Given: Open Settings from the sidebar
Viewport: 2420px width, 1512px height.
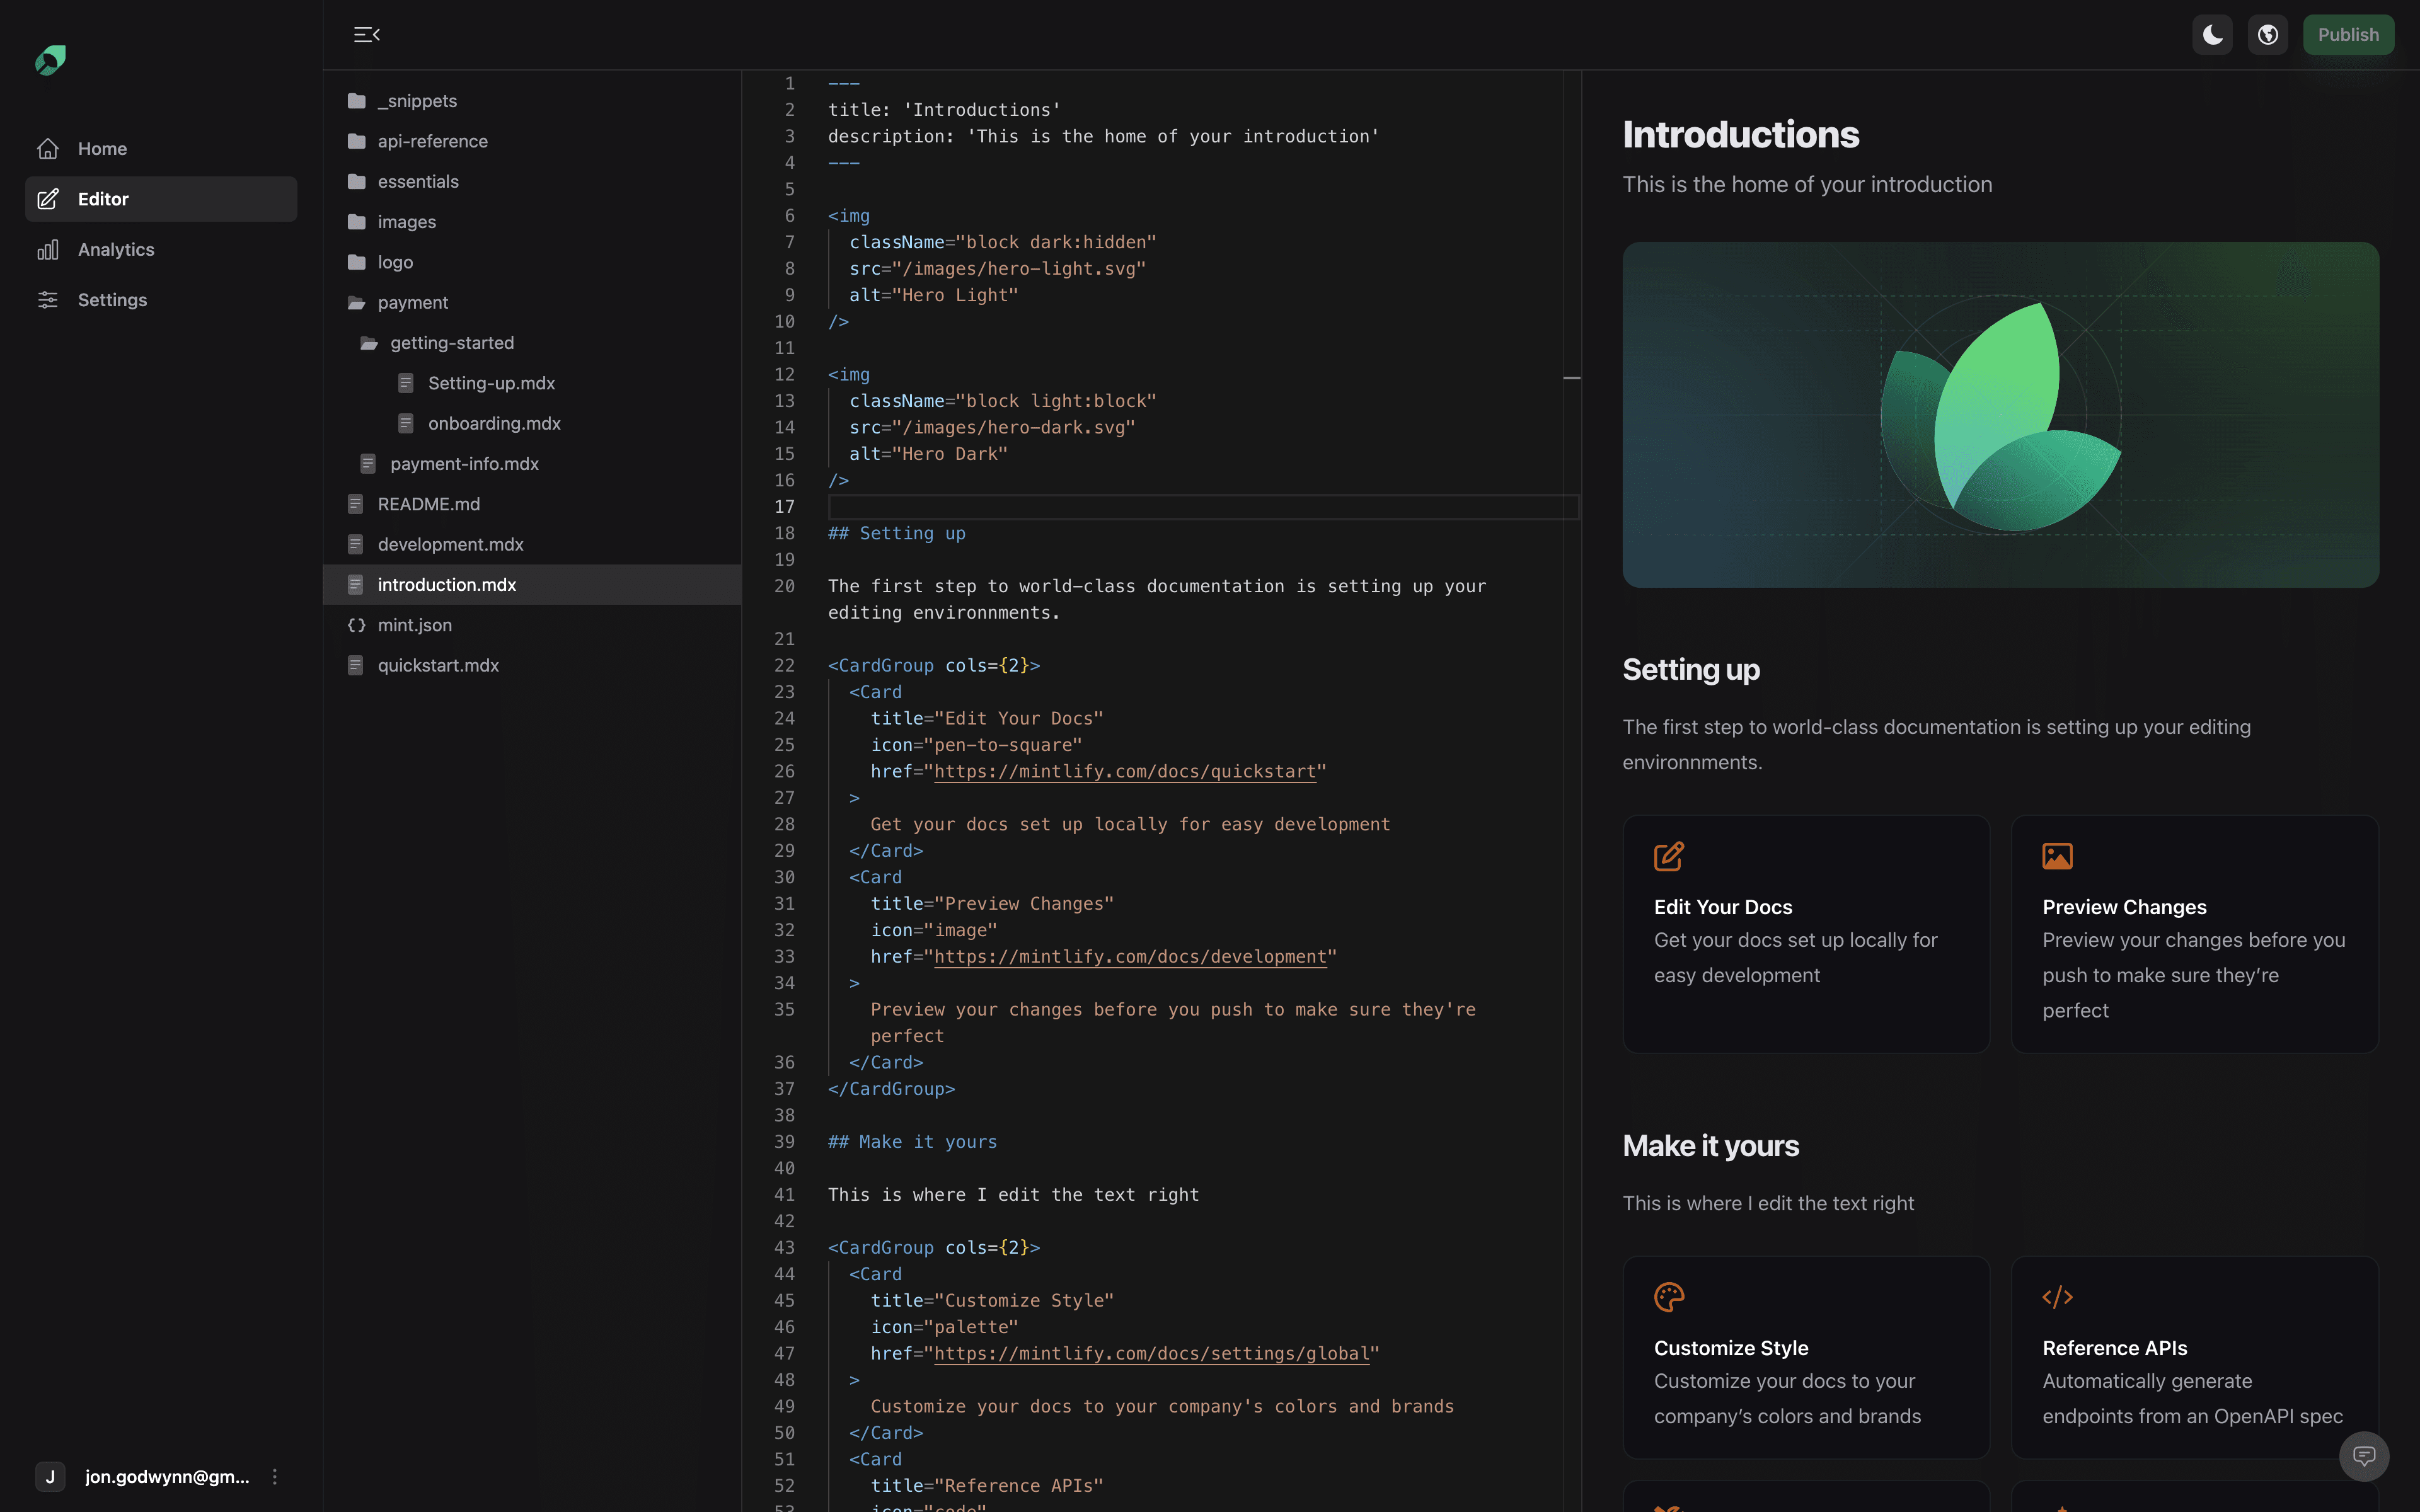Looking at the screenshot, I should click(112, 300).
